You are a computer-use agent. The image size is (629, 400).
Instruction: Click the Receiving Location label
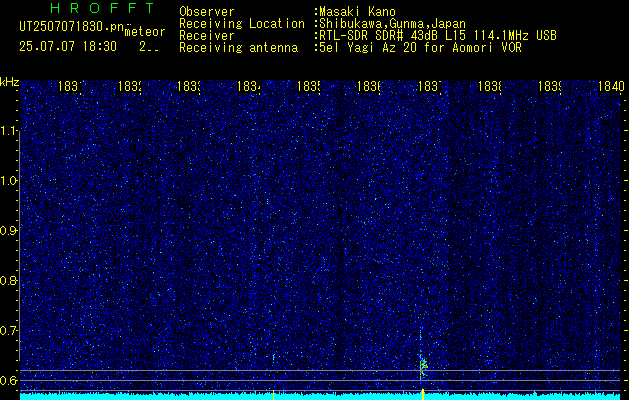tap(242, 24)
